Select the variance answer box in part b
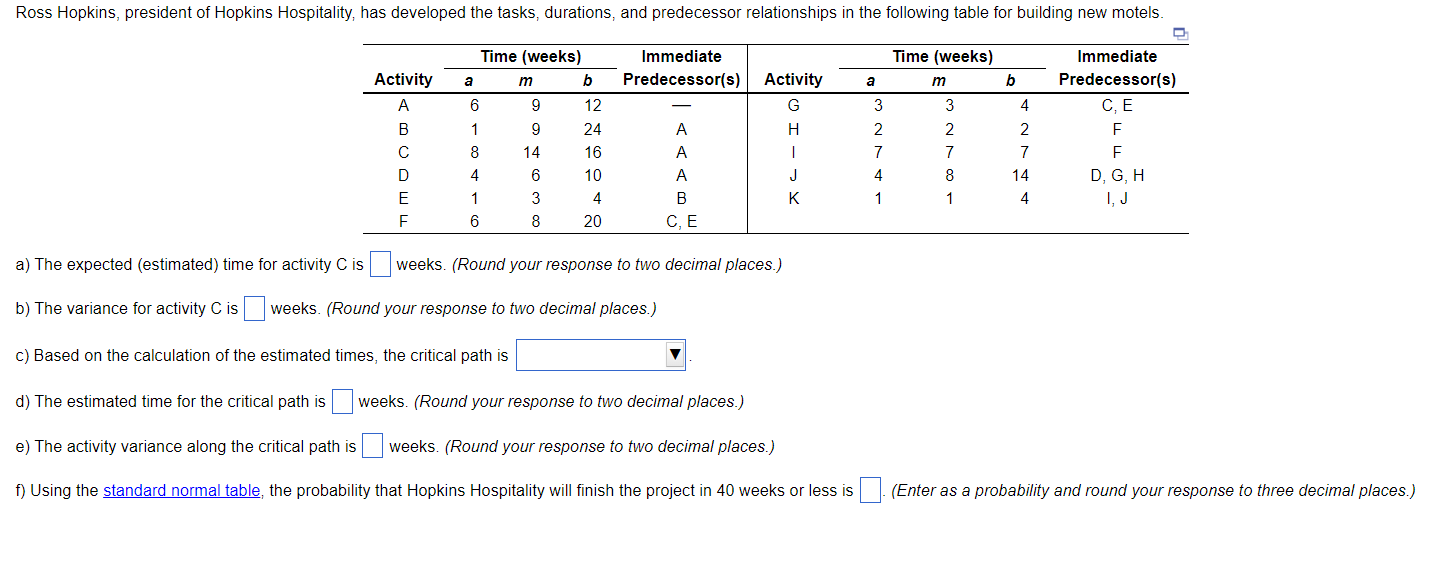This screenshot has width=1437, height=582. pyautogui.click(x=253, y=308)
